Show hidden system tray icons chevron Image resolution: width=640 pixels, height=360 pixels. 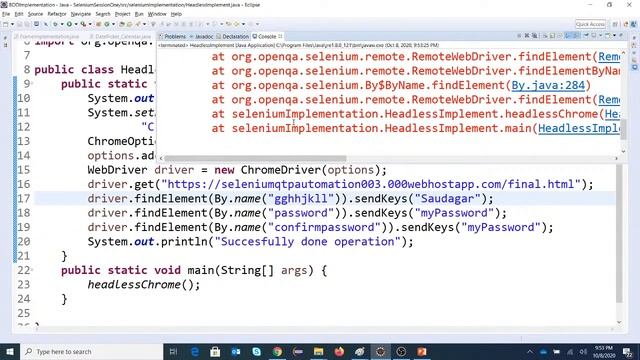point(530,351)
